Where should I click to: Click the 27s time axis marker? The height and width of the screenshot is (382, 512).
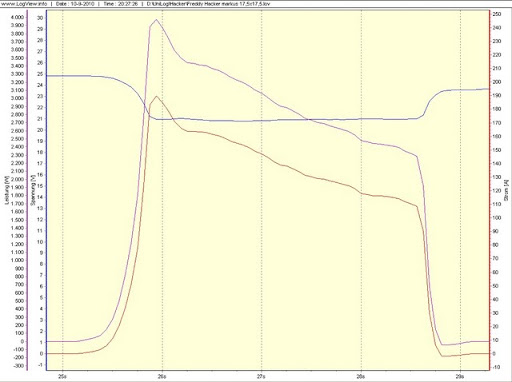coord(261,376)
